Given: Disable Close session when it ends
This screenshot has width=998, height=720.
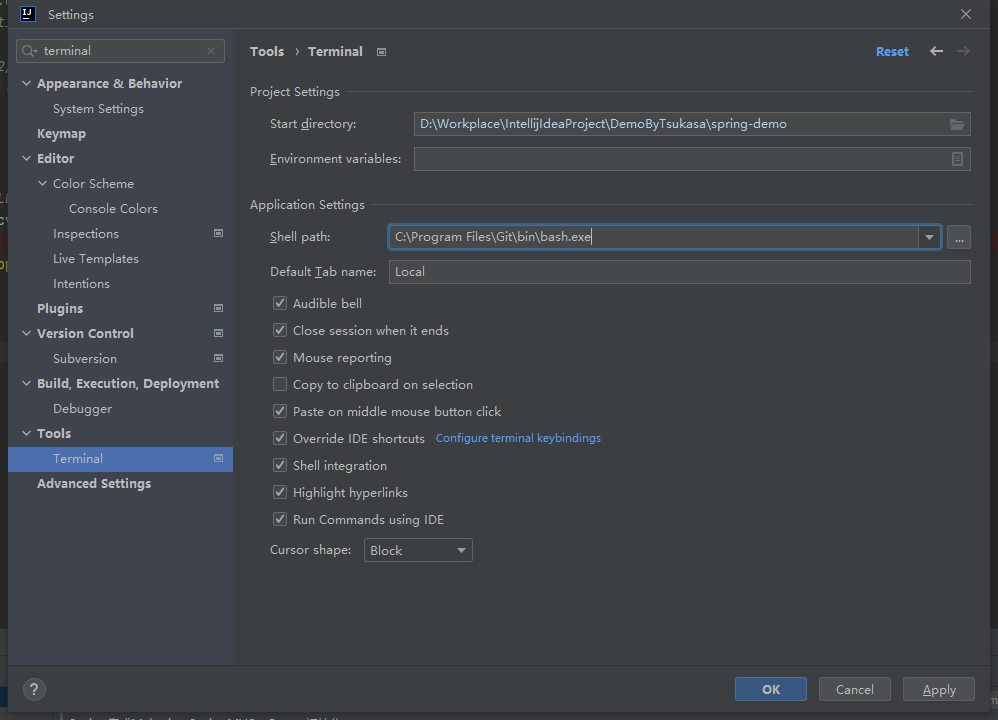Looking at the screenshot, I should point(280,330).
